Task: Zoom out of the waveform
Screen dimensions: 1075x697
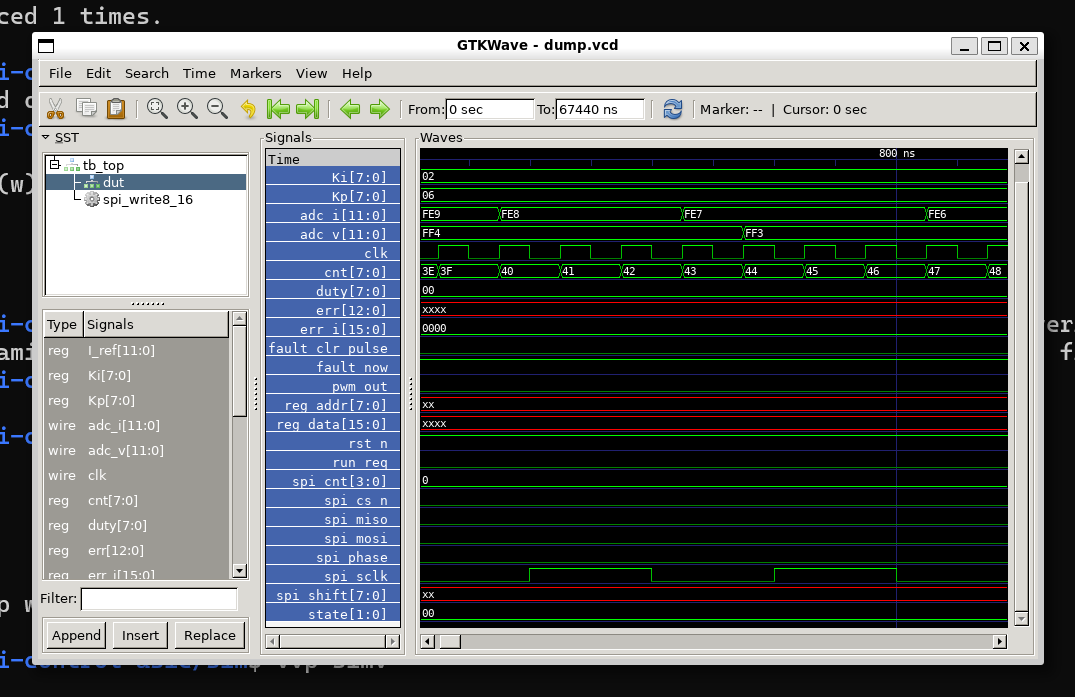Action: (x=217, y=109)
